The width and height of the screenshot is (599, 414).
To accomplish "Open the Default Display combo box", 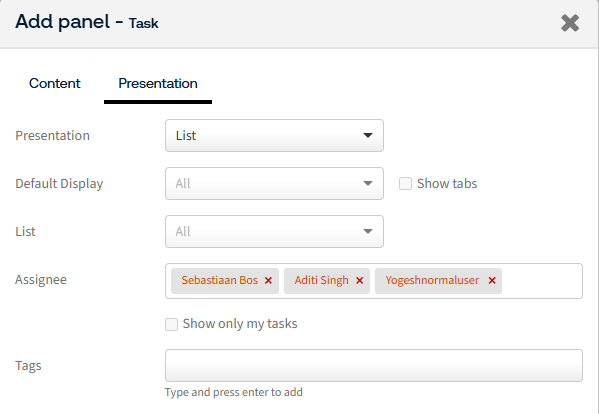I will pyautogui.click(x=274, y=183).
